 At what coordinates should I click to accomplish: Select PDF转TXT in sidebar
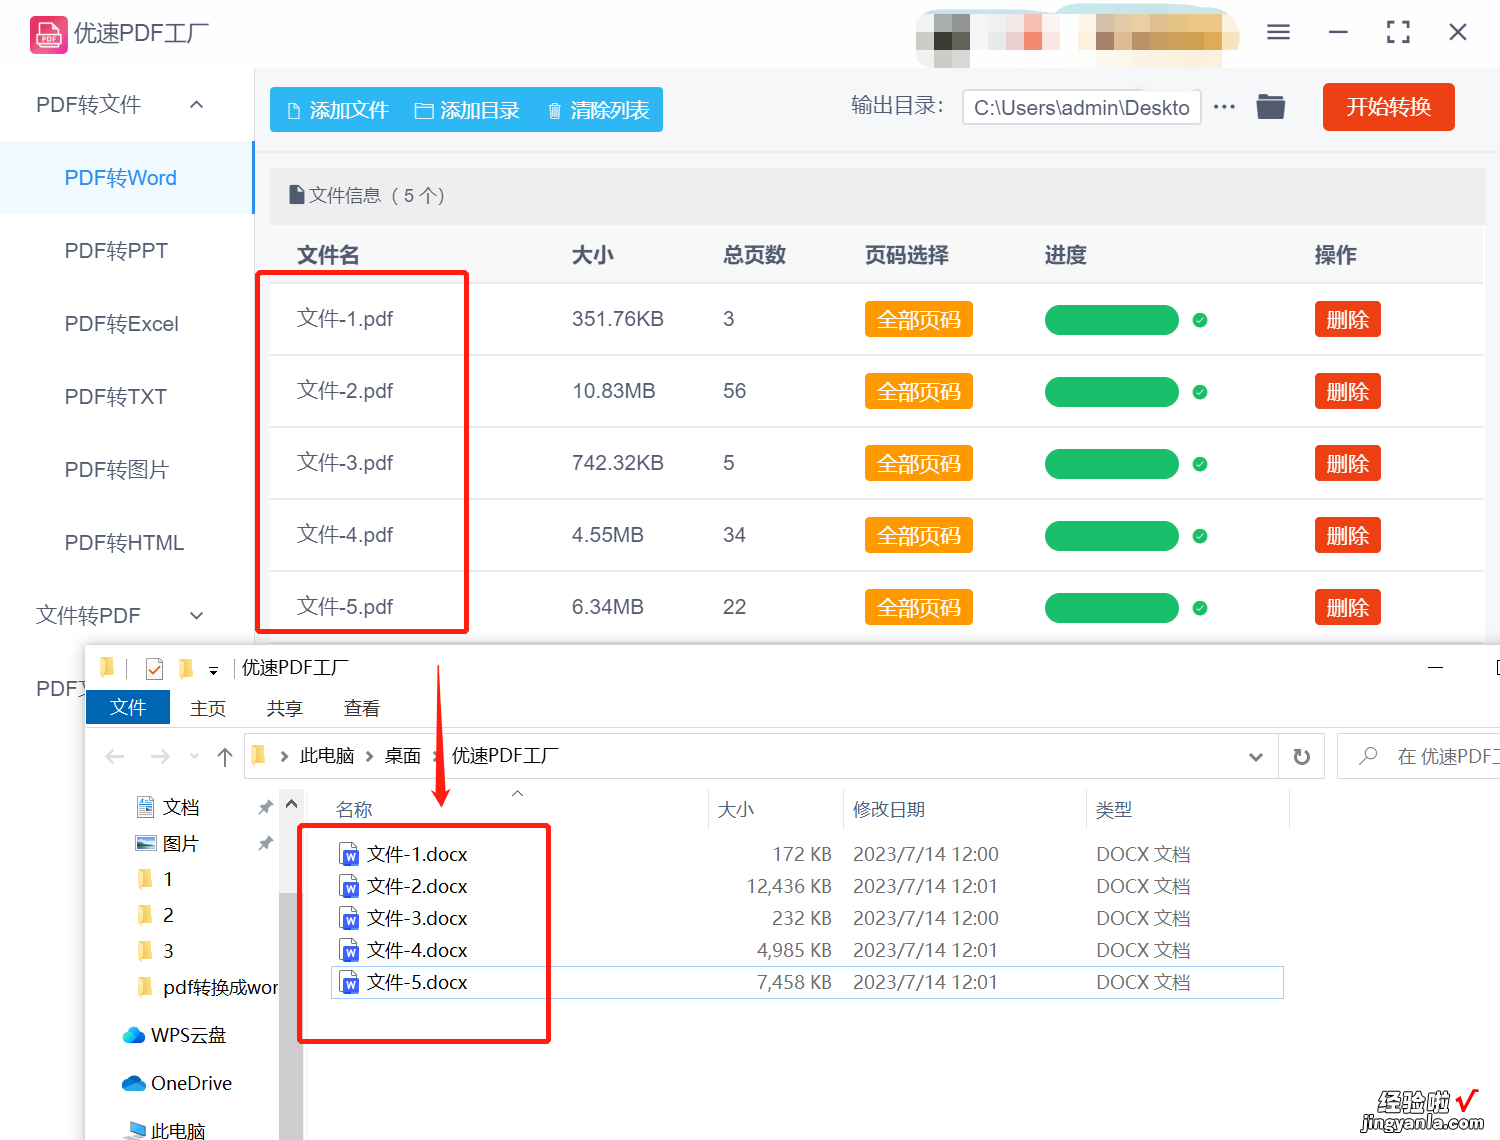(x=116, y=397)
